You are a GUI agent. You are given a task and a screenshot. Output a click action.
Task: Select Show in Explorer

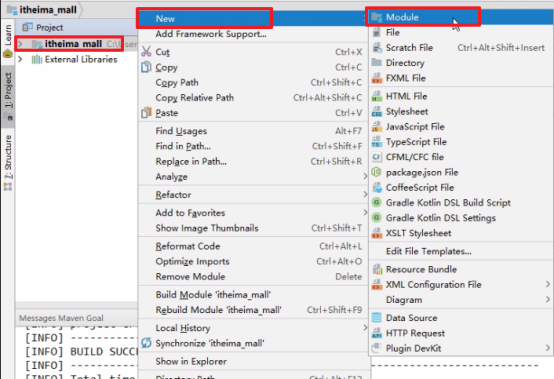(253, 361)
